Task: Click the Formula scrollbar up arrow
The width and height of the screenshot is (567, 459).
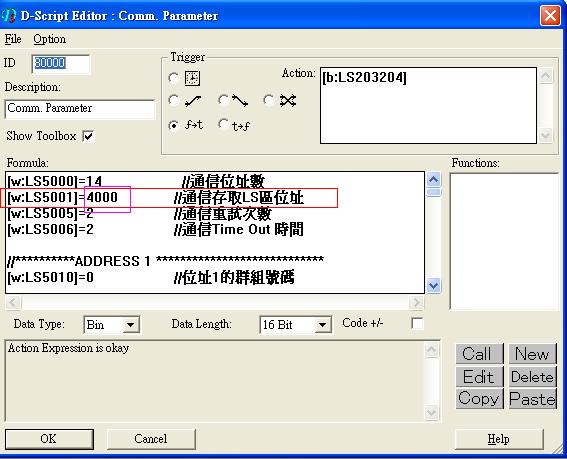Action: (x=434, y=179)
